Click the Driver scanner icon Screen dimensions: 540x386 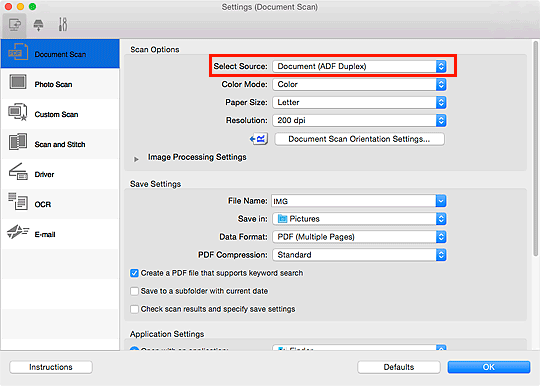18,172
